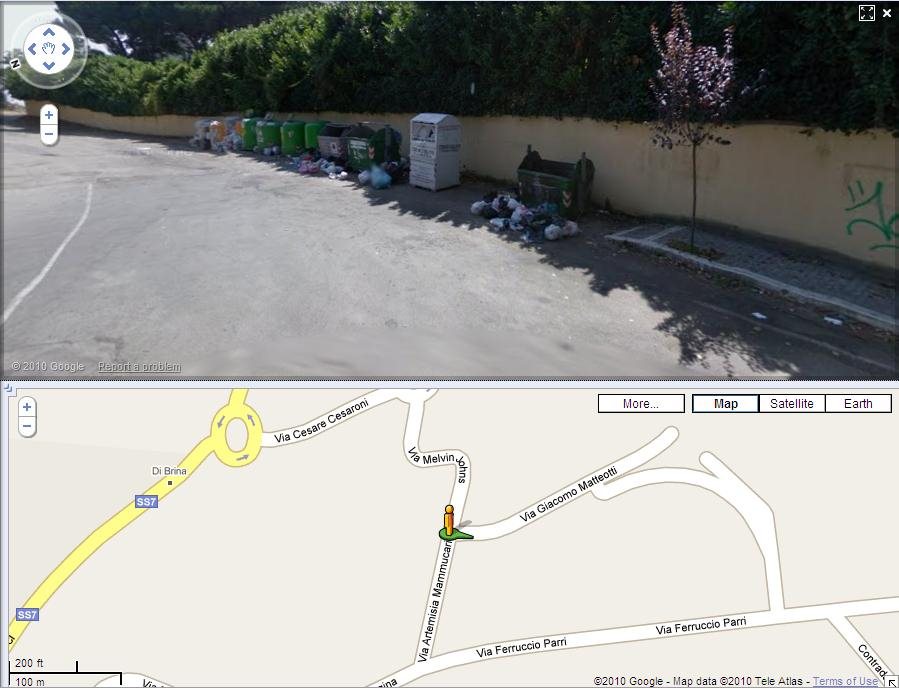The width and height of the screenshot is (899, 689).
Task: Switch to Earth view
Action: tap(858, 404)
